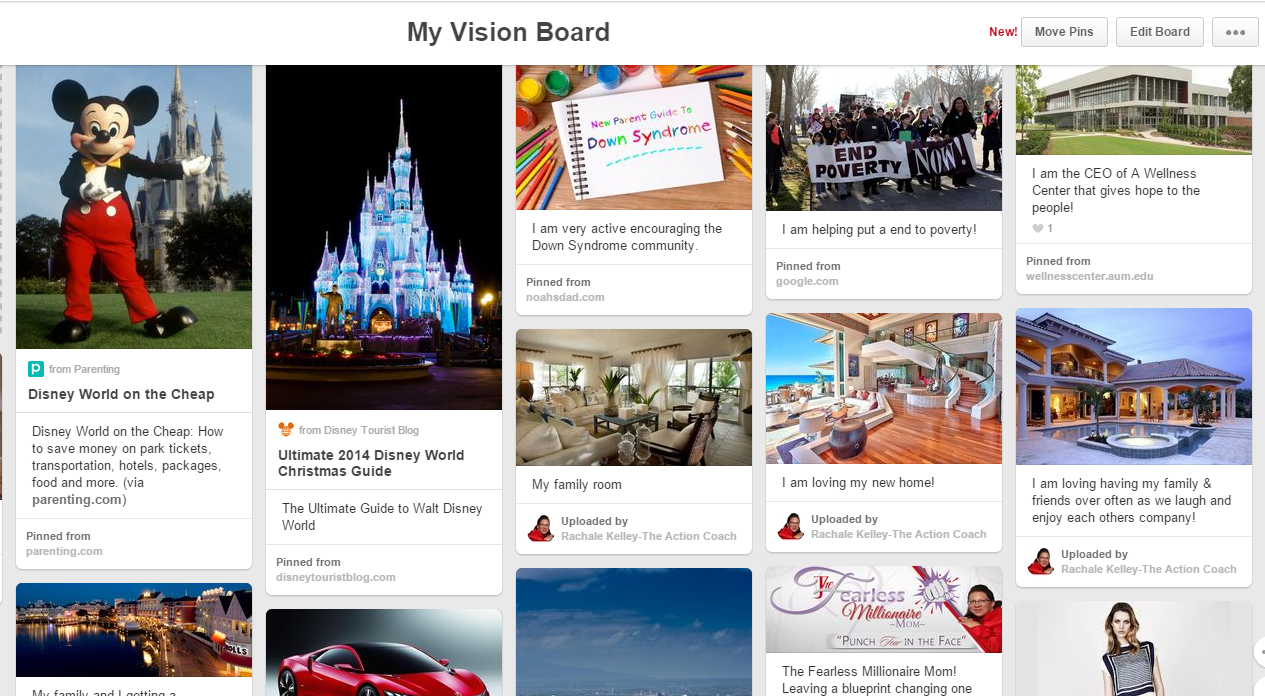This screenshot has width=1265, height=696.
Task: Click the Edit Board button
Action: pyautogui.click(x=1160, y=32)
